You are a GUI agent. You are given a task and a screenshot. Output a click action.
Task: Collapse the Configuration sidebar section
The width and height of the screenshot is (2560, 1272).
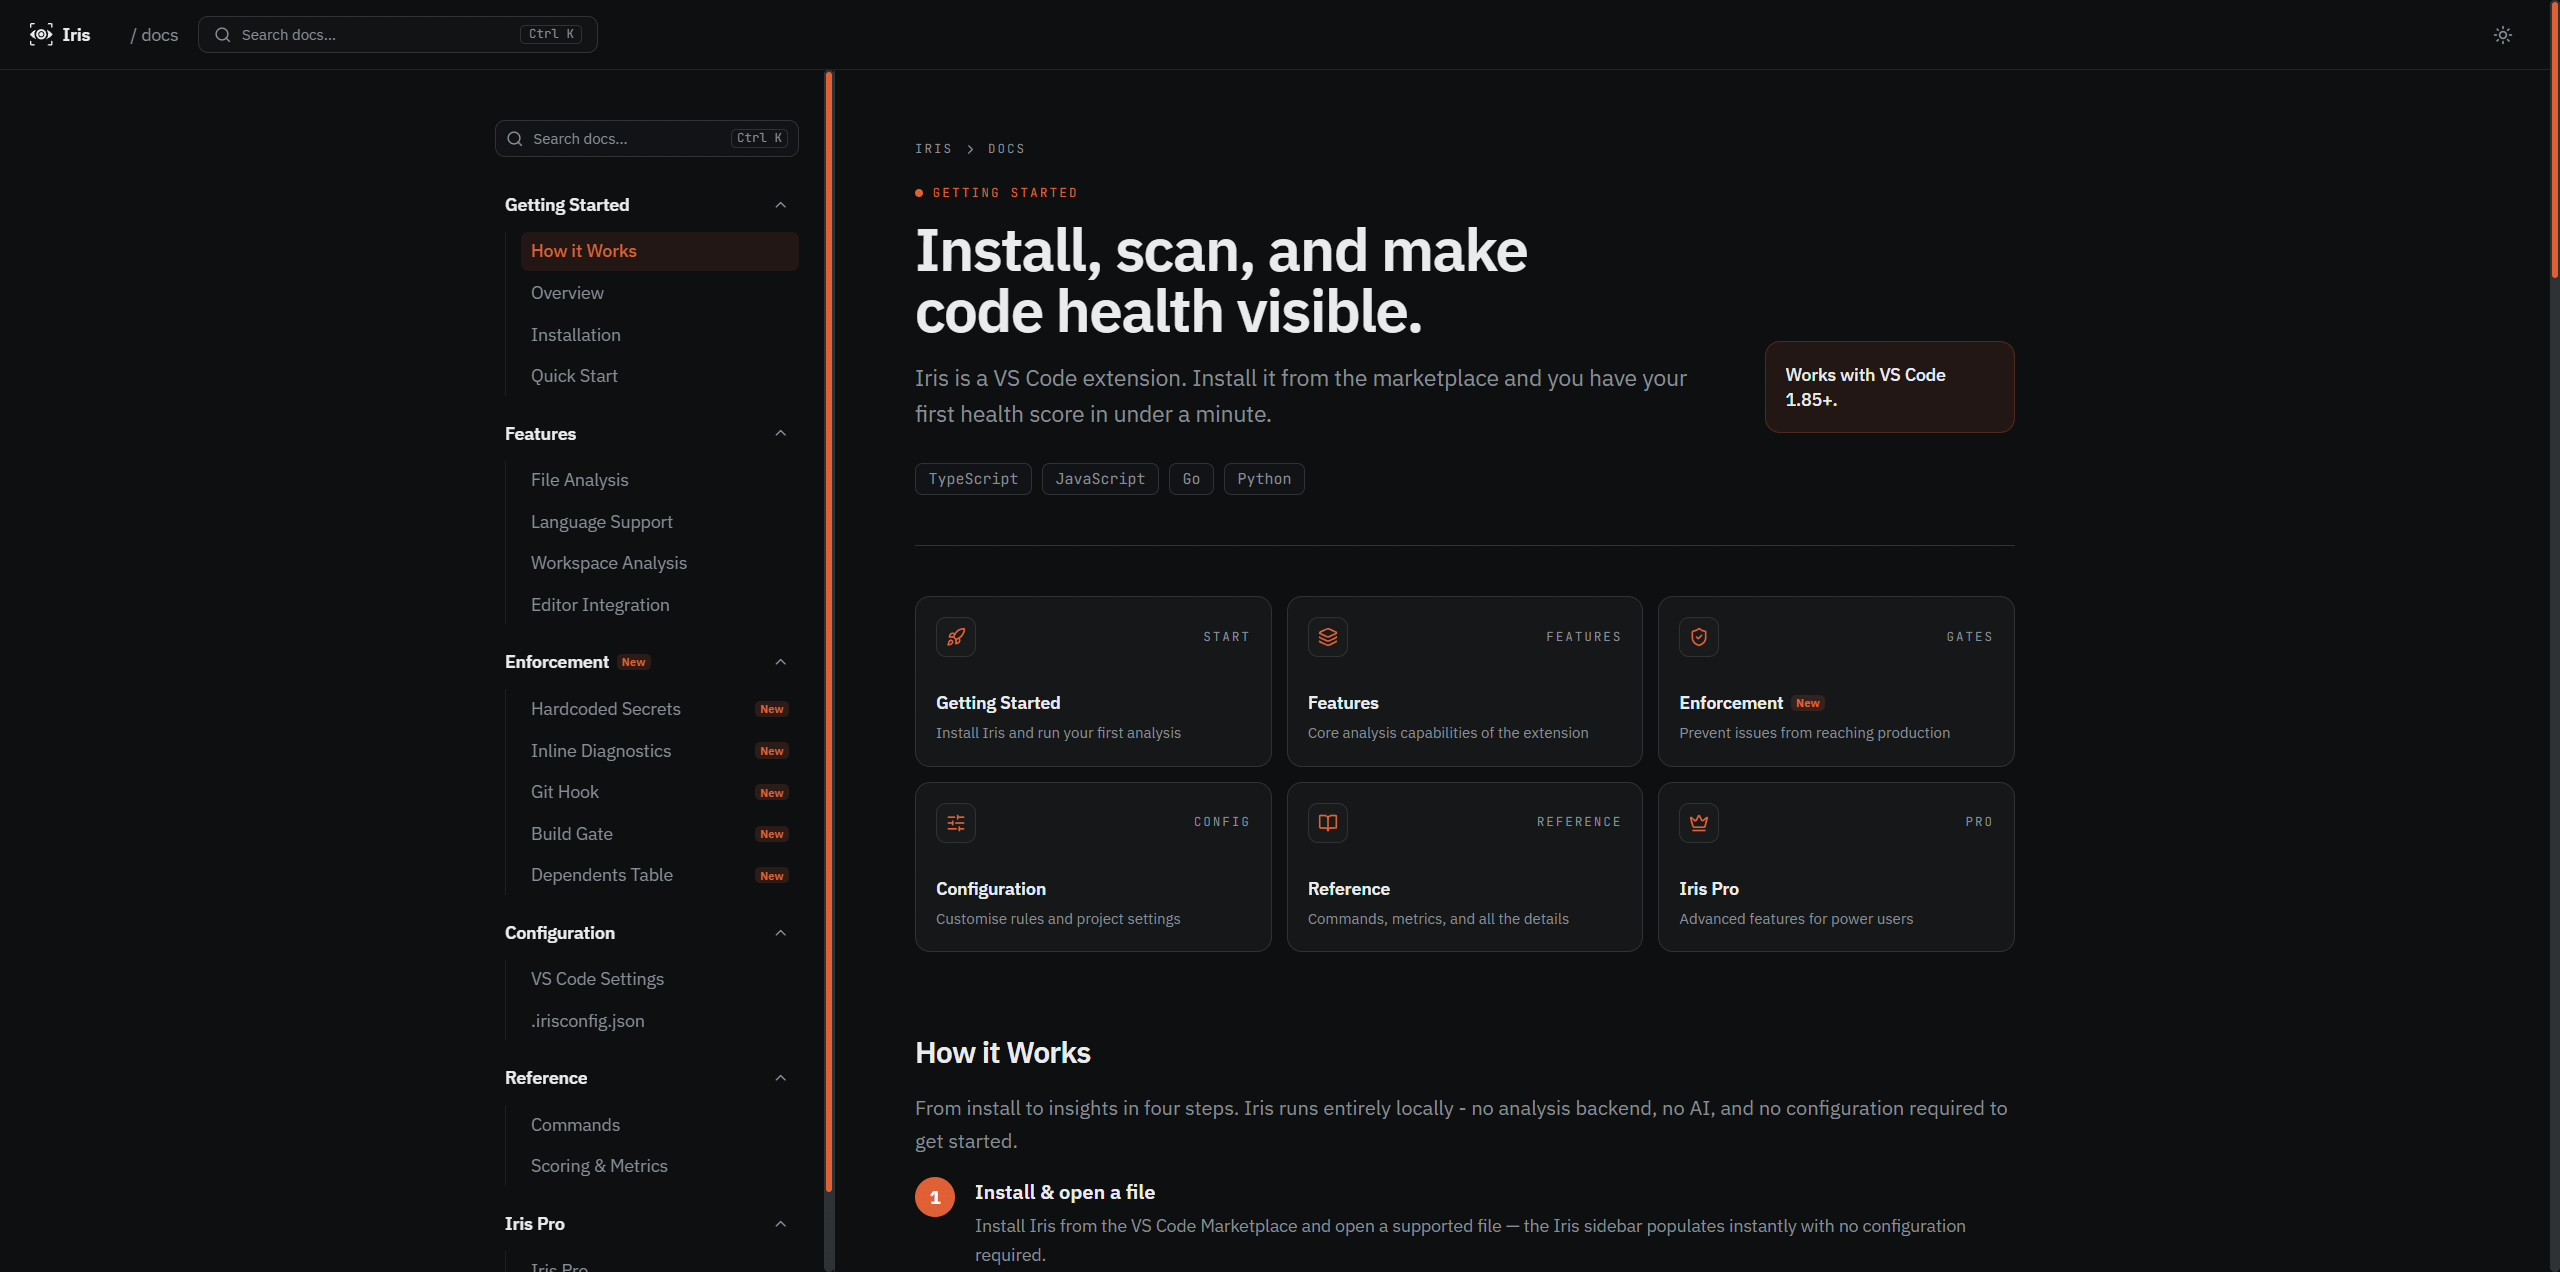[x=781, y=933]
